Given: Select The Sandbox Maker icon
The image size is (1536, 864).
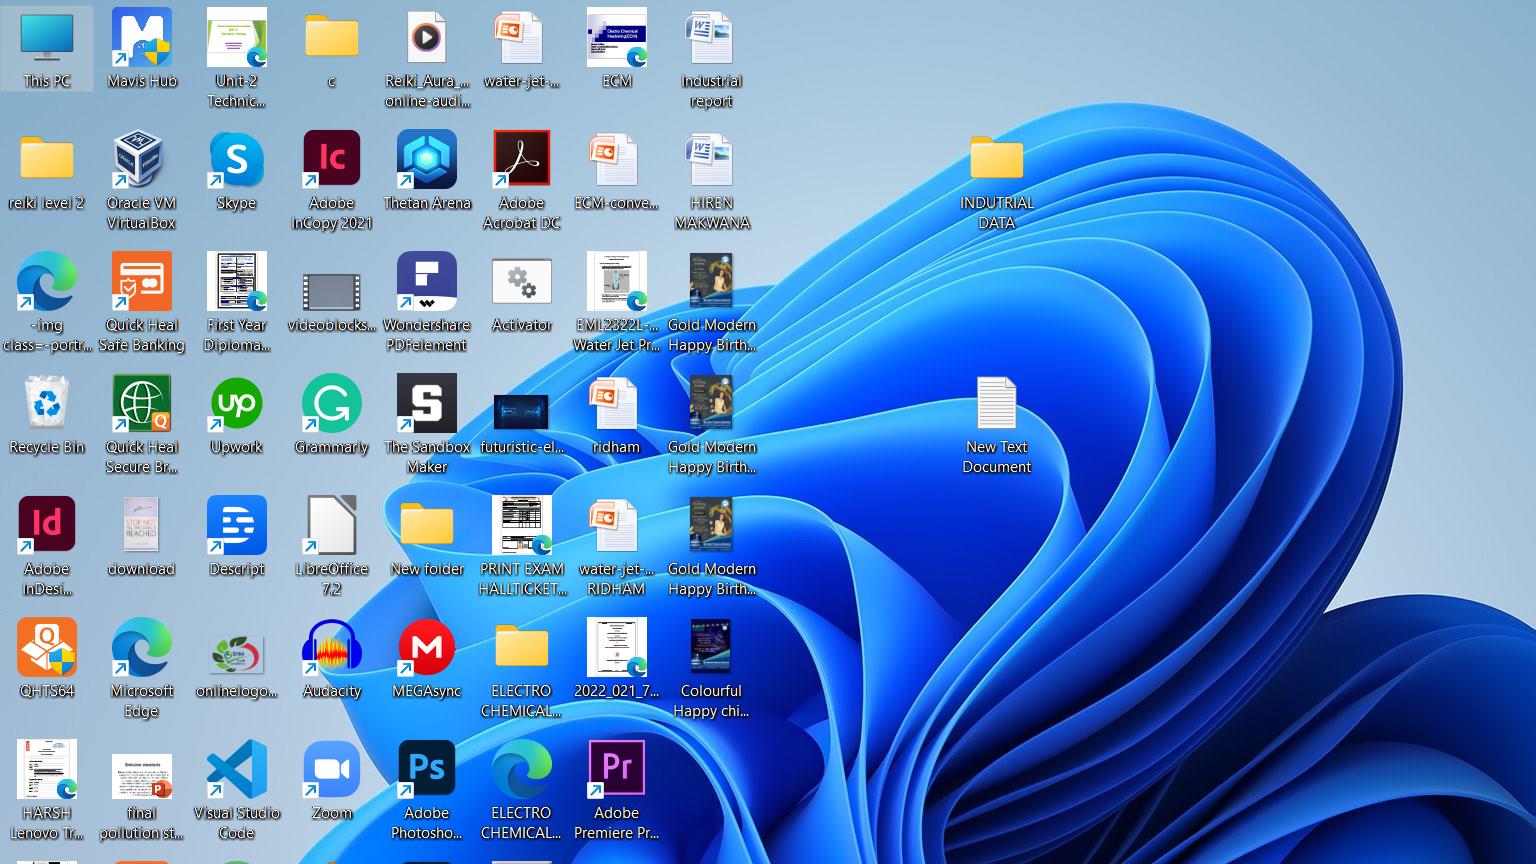Looking at the screenshot, I should [x=427, y=405].
